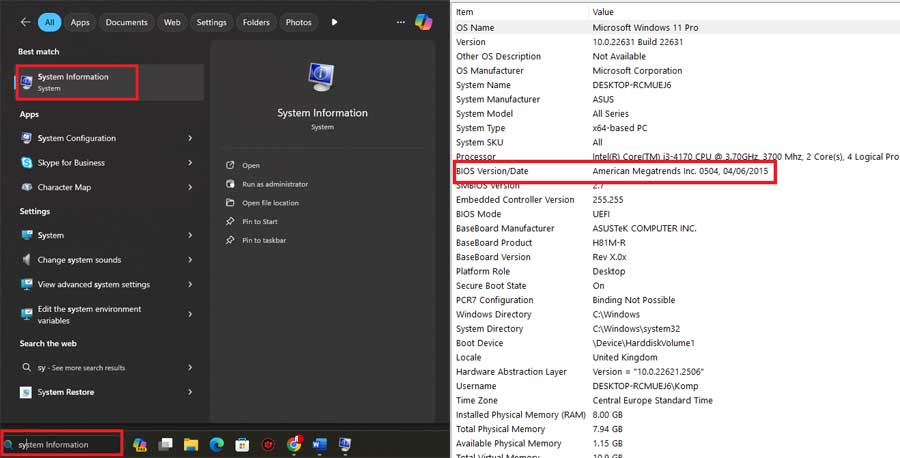Image resolution: width=900 pixels, height=458 pixels.
Task: Expand Skype for Business chevron
Action: (190, 163)
